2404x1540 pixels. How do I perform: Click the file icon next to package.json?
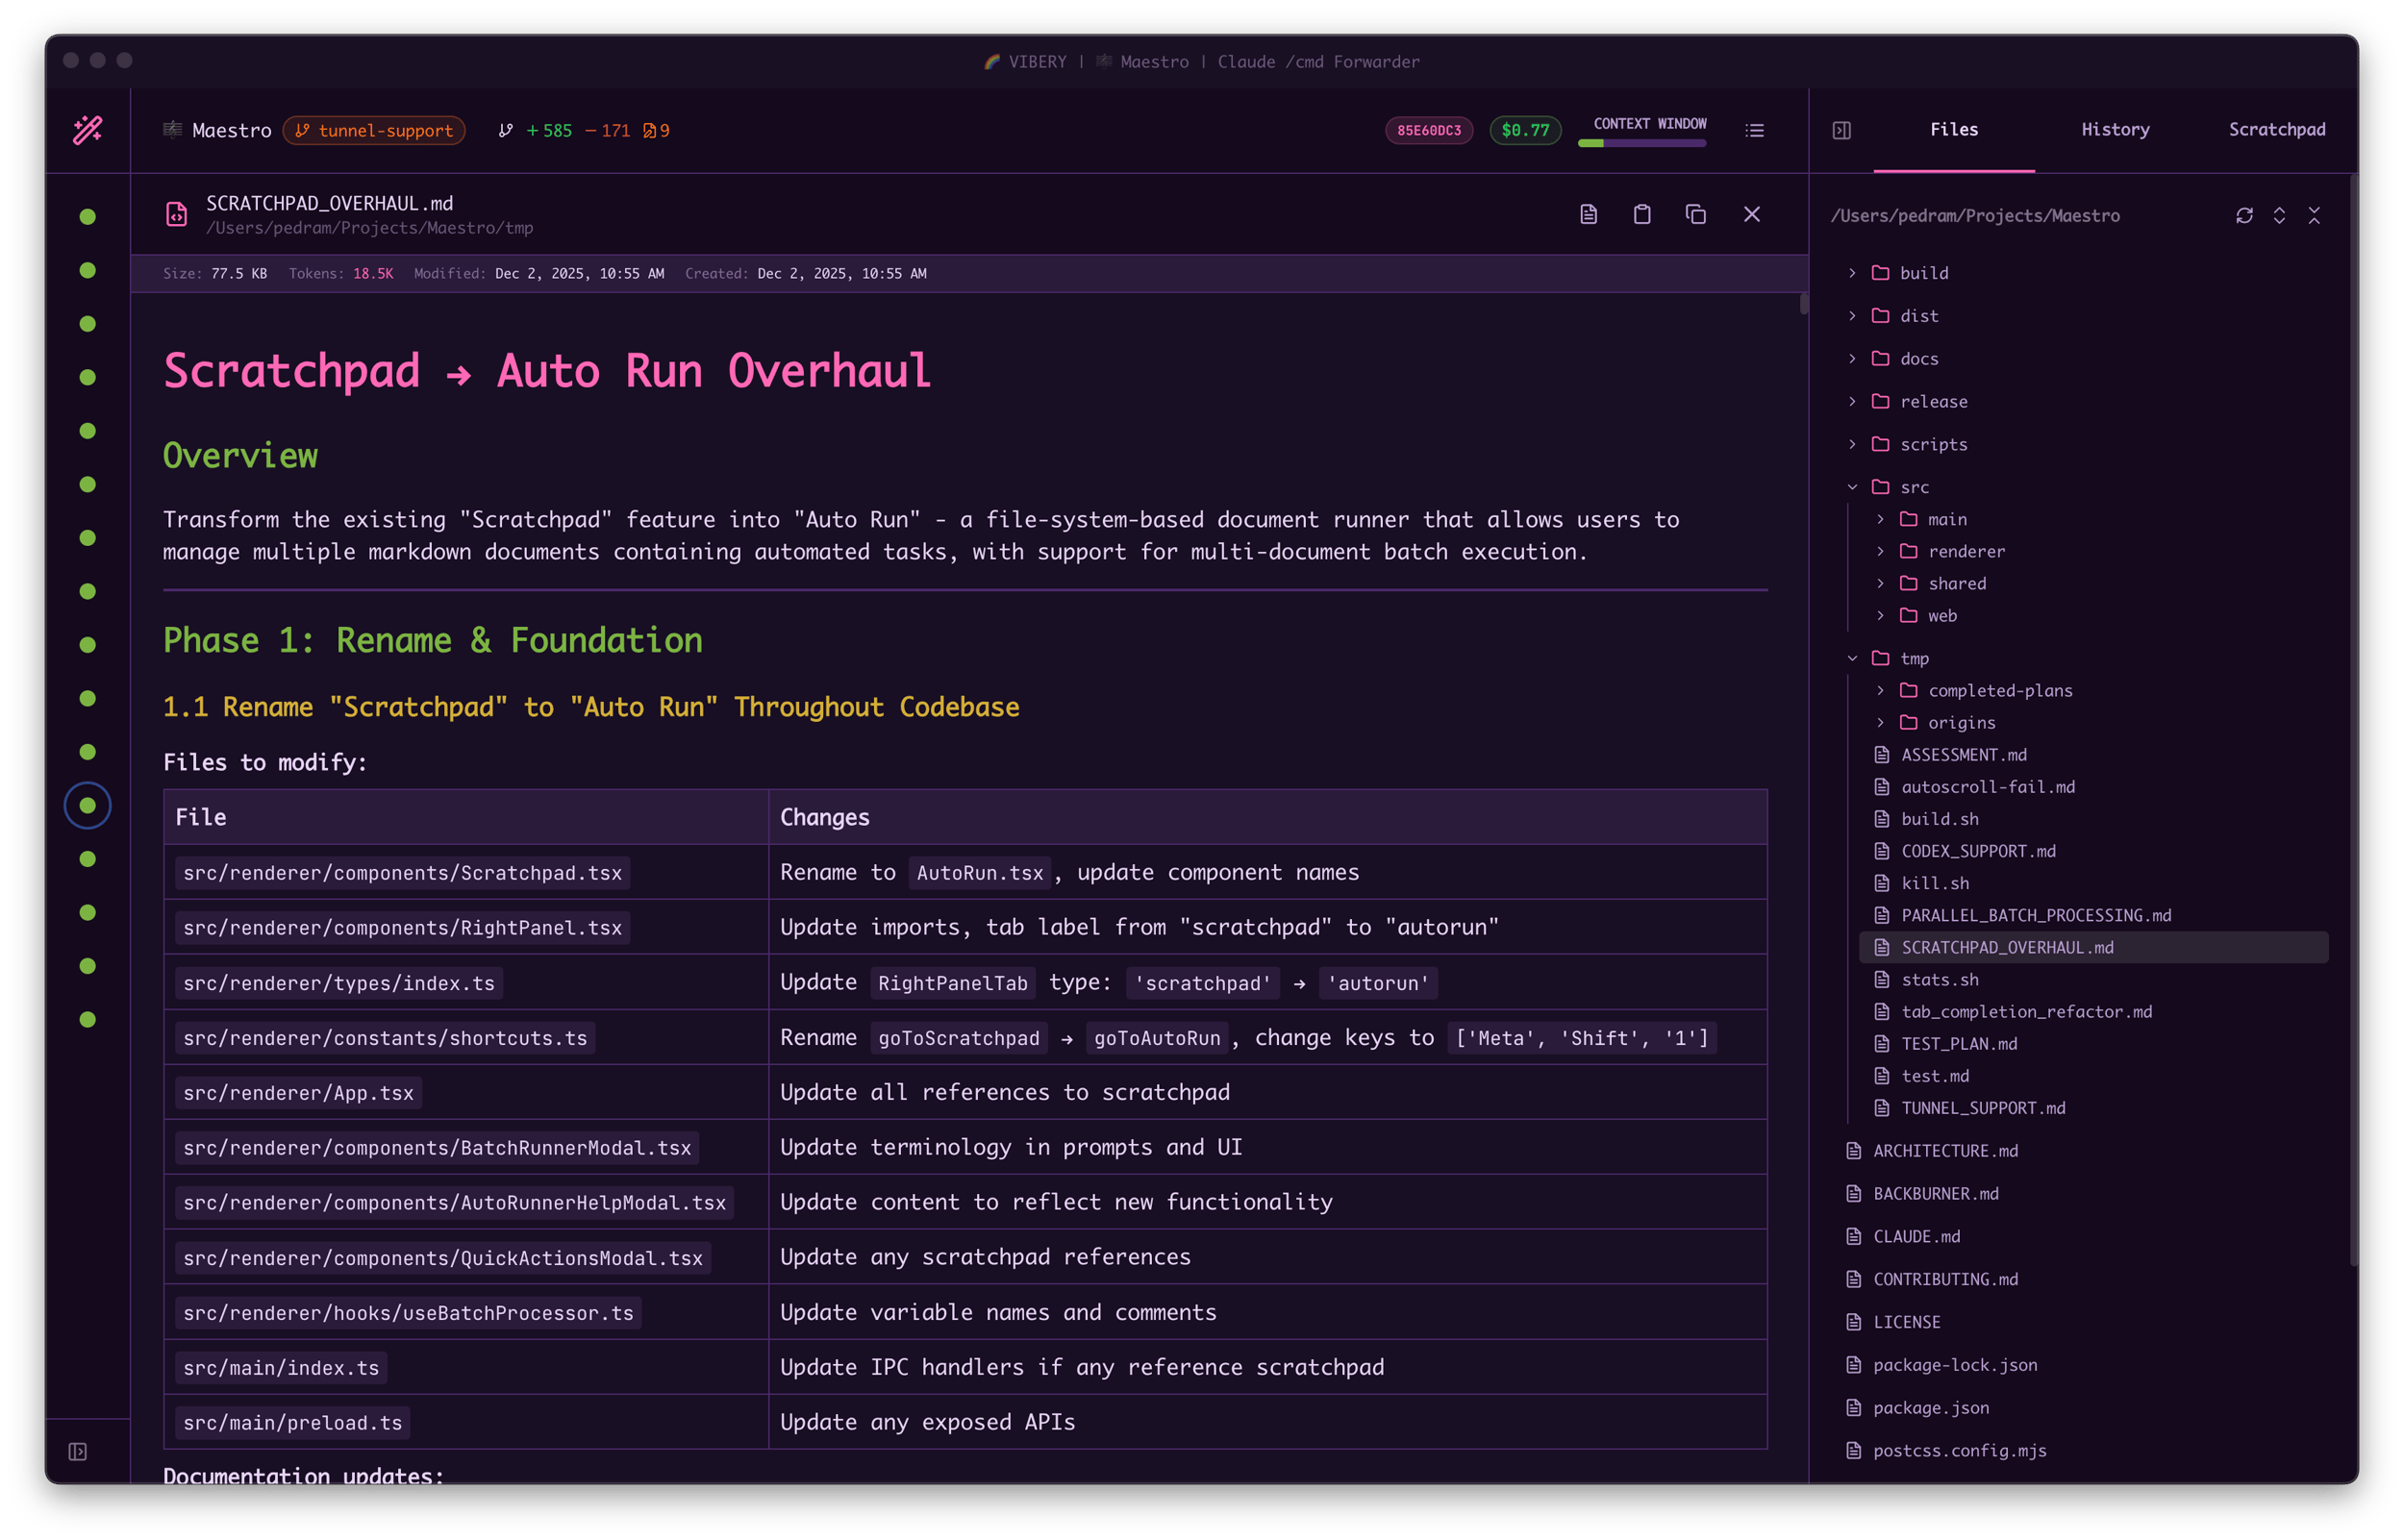click(x=1853, y=1408)
